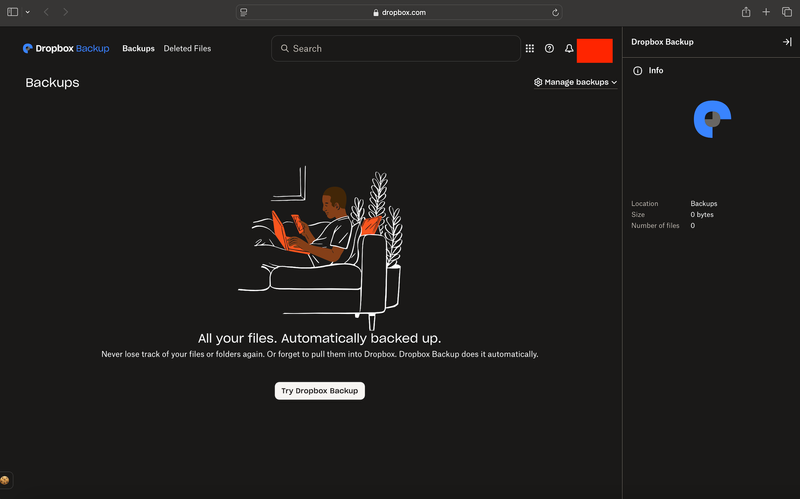Open the help question mark icon

click(549, 48)
